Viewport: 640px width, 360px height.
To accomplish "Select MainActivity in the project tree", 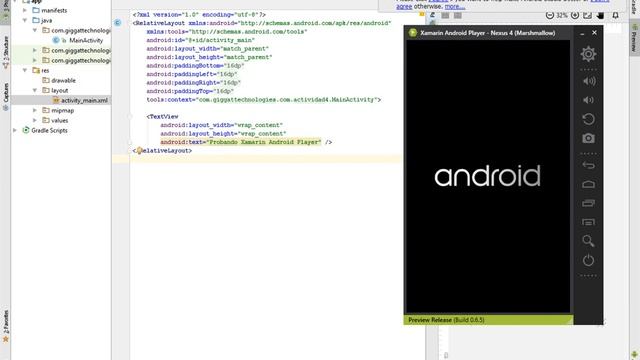I will click(x=86, y=40).
